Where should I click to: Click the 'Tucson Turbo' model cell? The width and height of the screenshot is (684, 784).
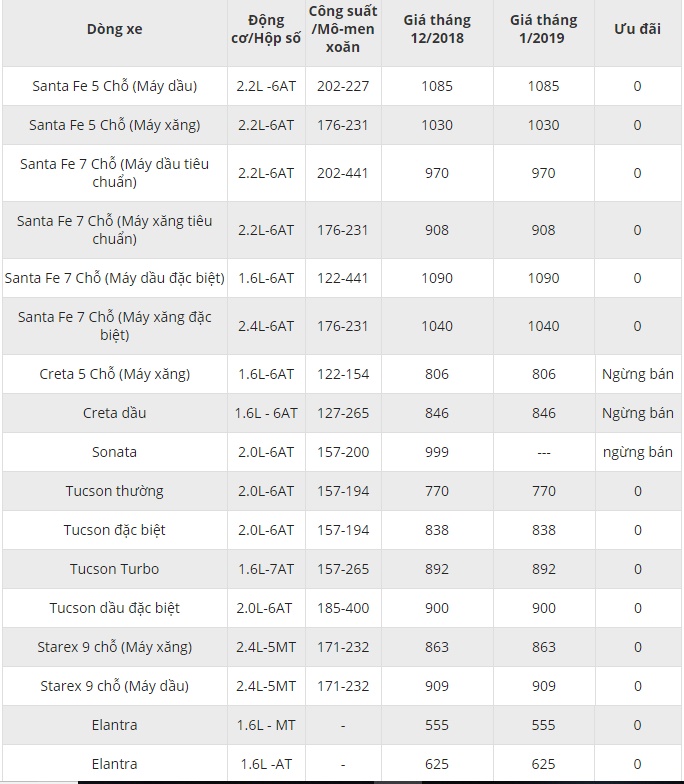tap(114, 569)
